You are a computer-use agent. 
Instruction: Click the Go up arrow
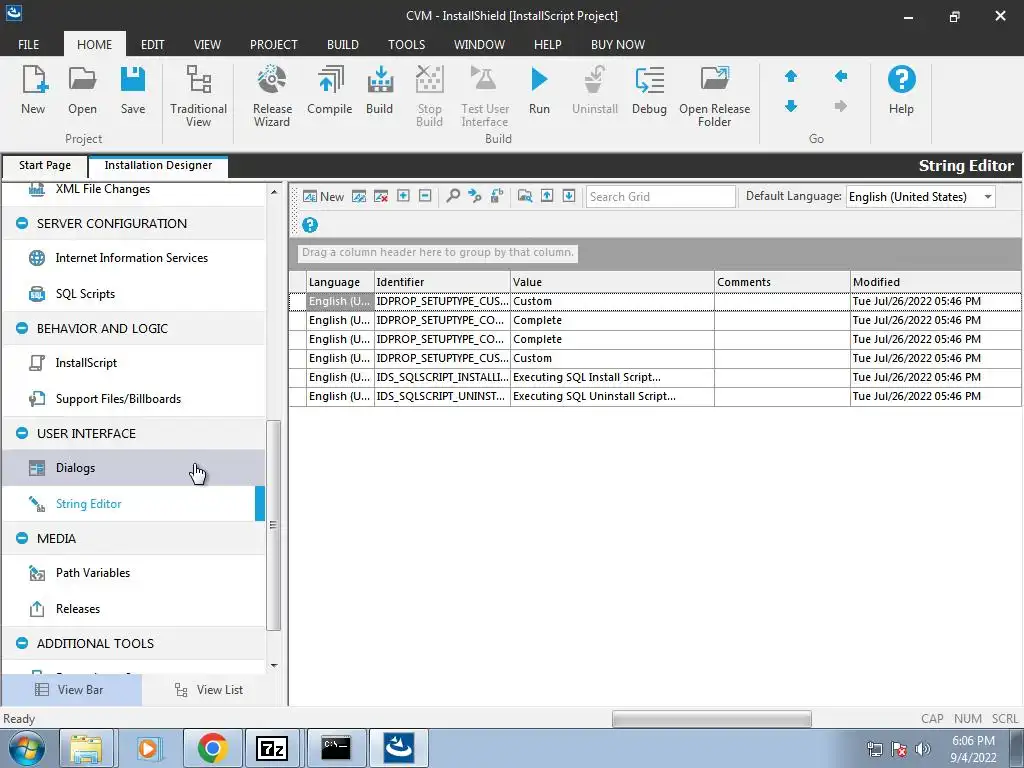click(791, 76)
